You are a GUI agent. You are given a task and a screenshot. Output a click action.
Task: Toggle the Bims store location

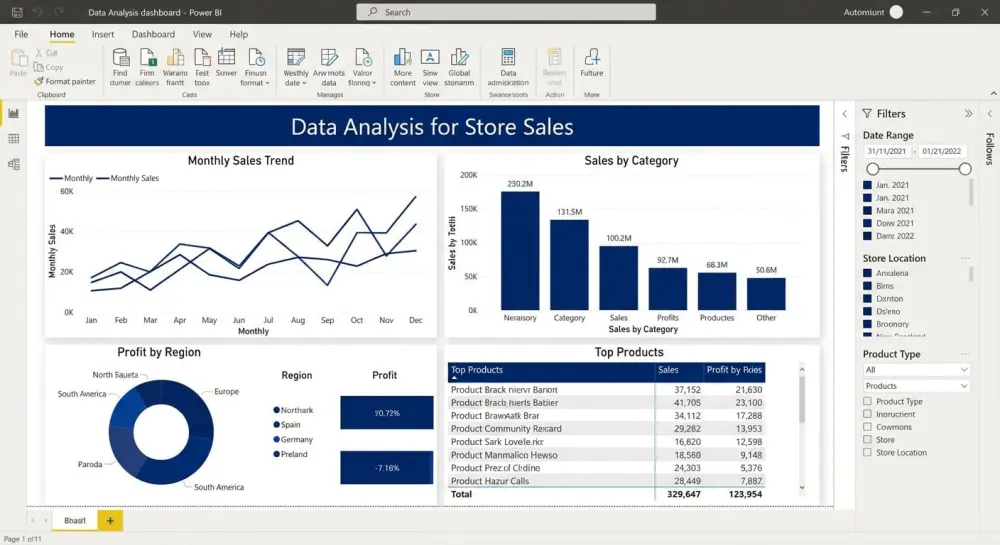tap(867, 286)
